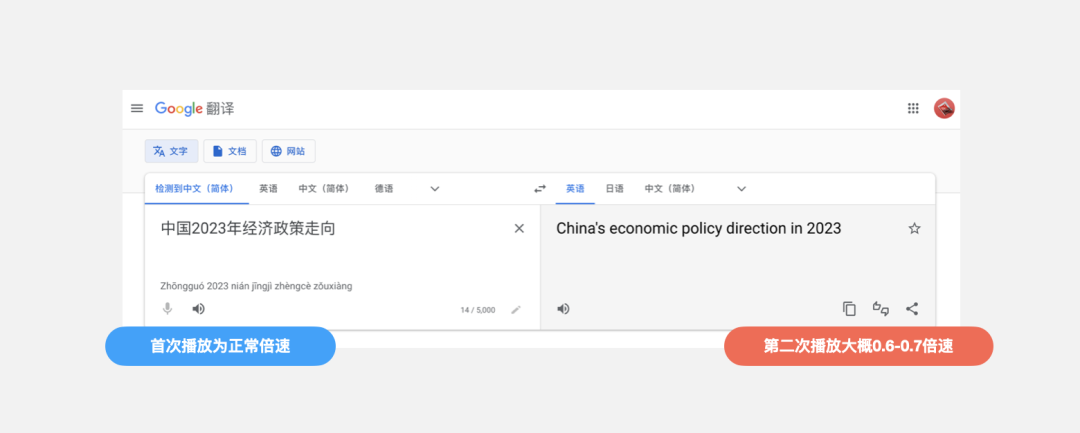Open handwriting pencil input tool
This screenshot has height=433, width=1080.
[516, 310]
